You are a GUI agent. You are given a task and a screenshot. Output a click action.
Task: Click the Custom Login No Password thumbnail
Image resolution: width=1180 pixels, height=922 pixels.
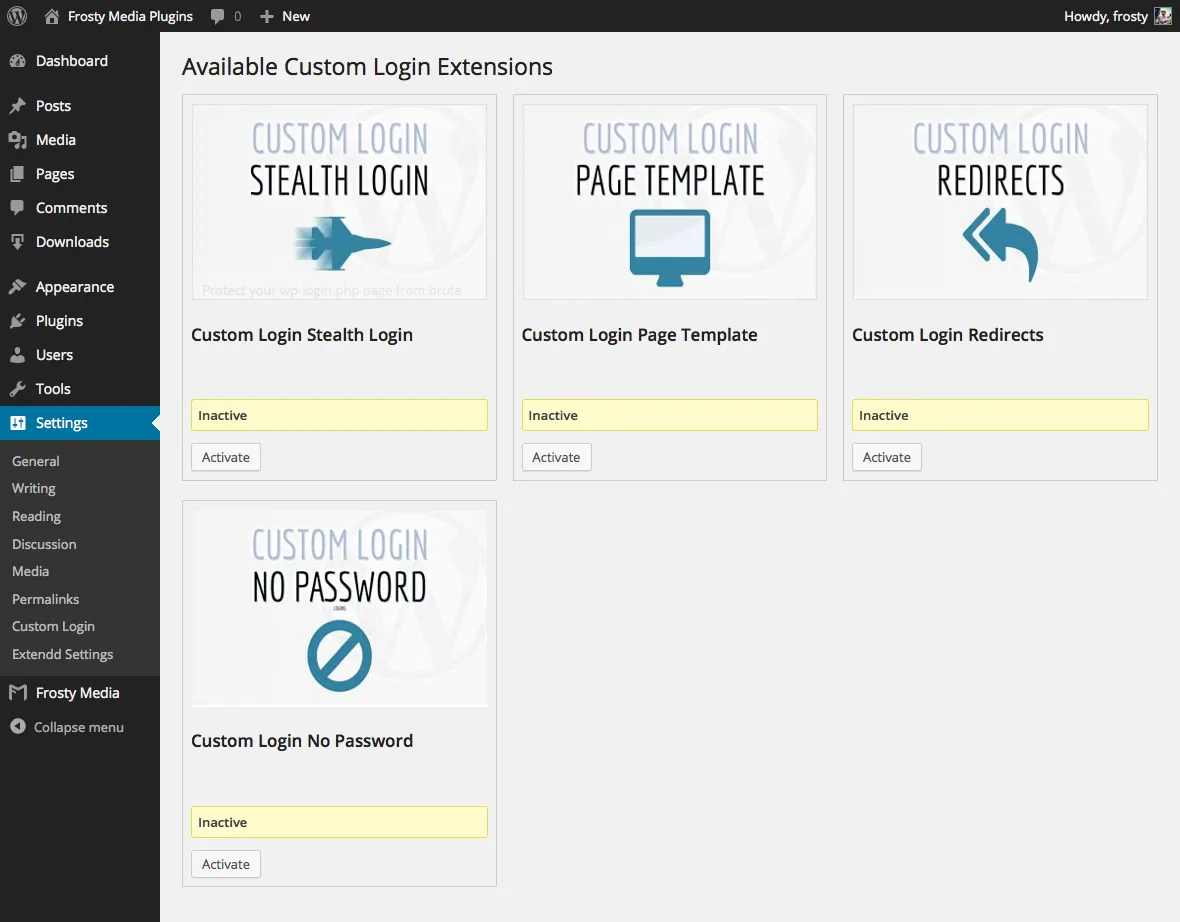click(338, 607)
